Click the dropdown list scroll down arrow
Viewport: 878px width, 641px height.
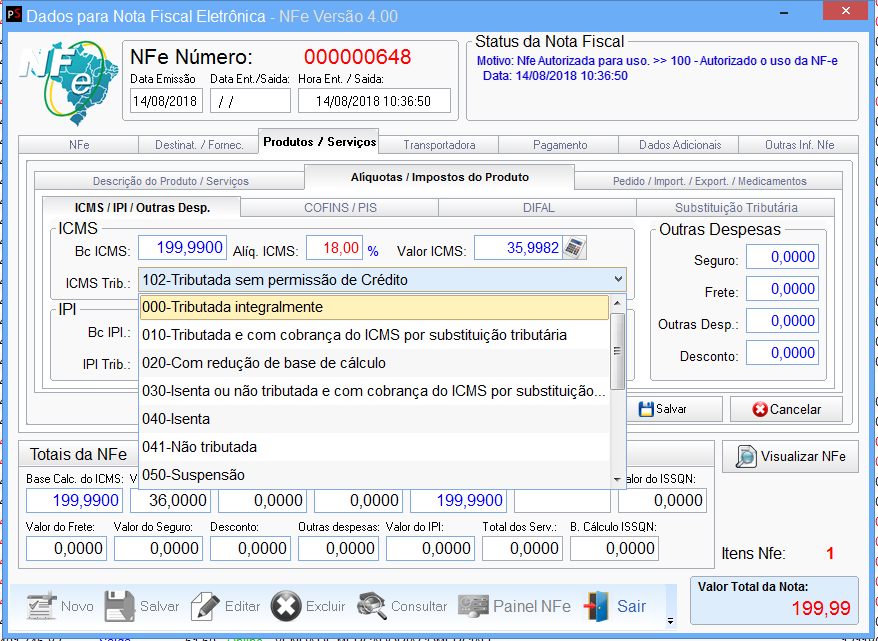(x=618, y=479)
